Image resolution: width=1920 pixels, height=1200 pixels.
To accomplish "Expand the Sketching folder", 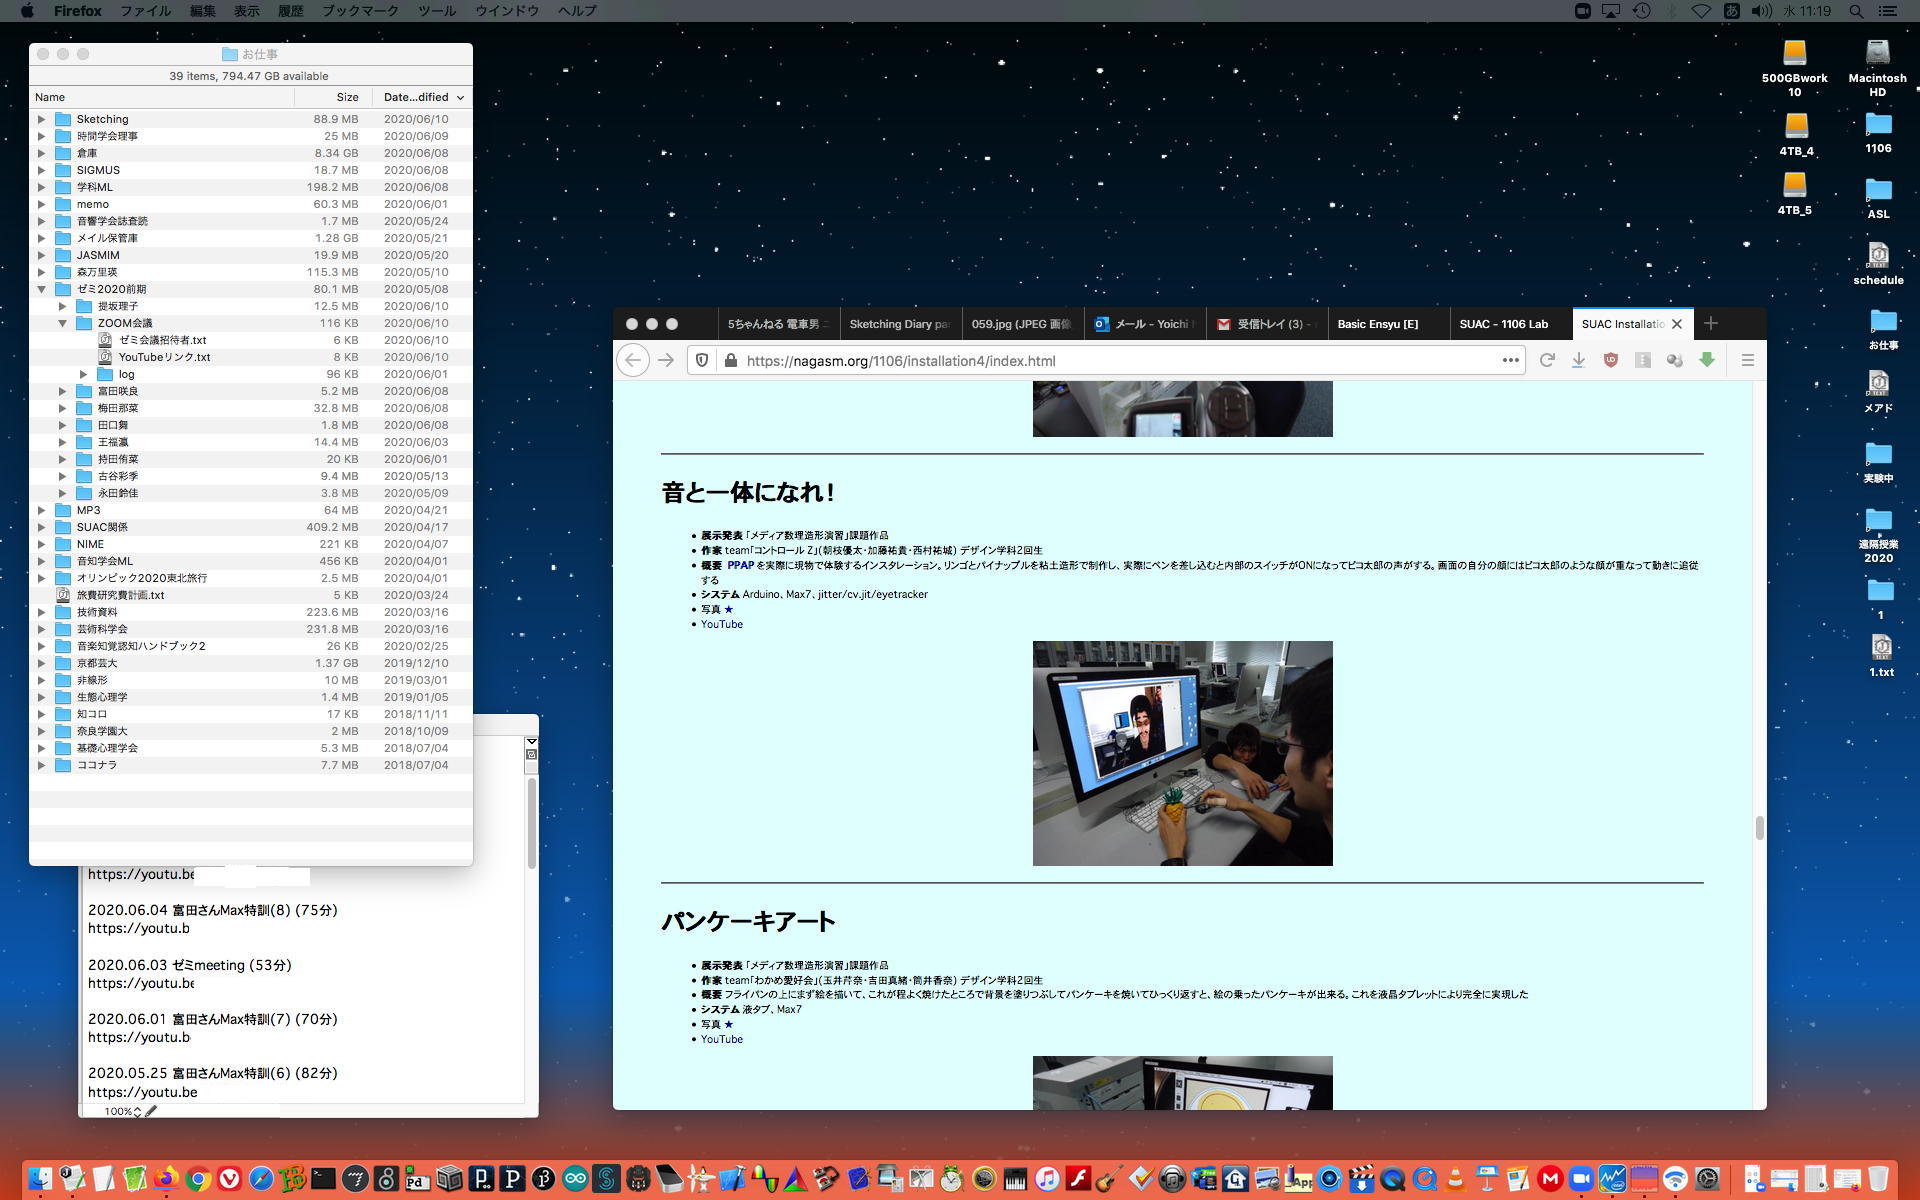I will (42, 119).
